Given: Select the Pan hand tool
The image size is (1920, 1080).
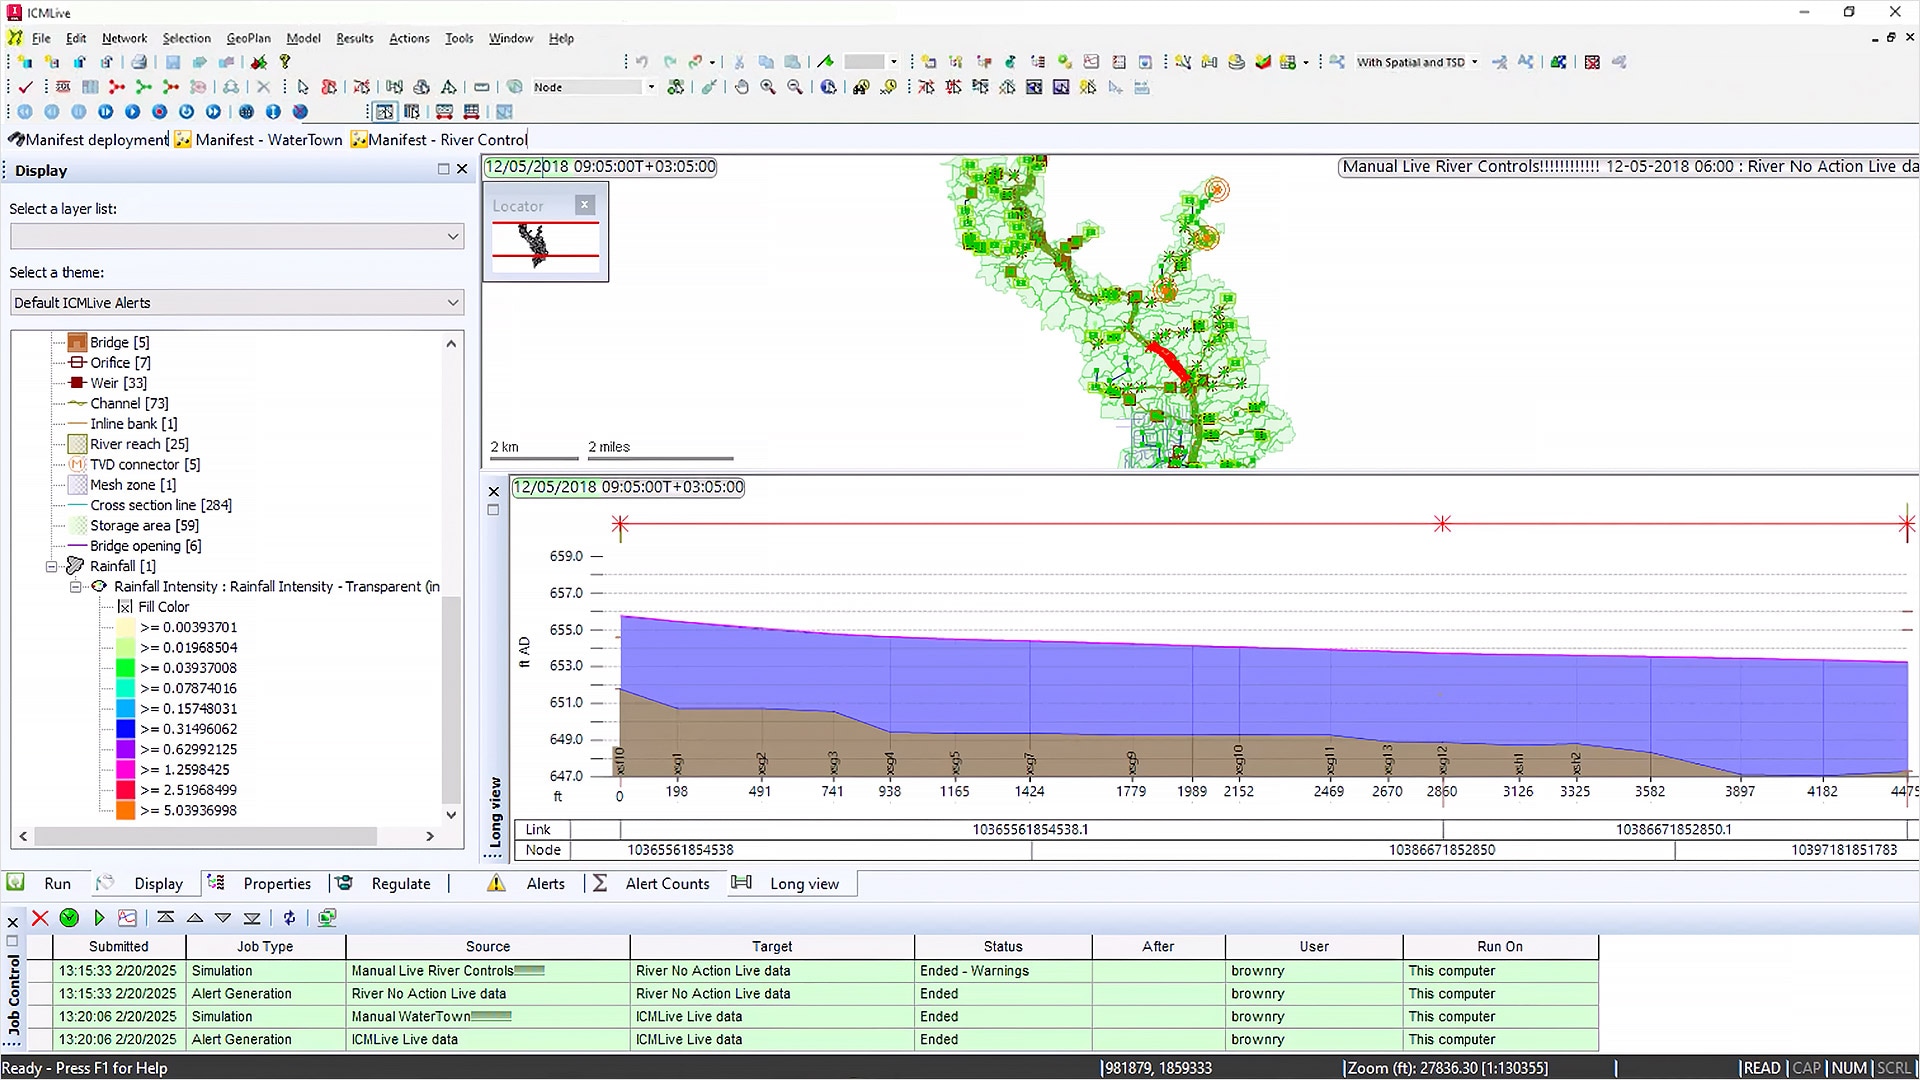Looking at the screenshot, I should coord(742,87).
